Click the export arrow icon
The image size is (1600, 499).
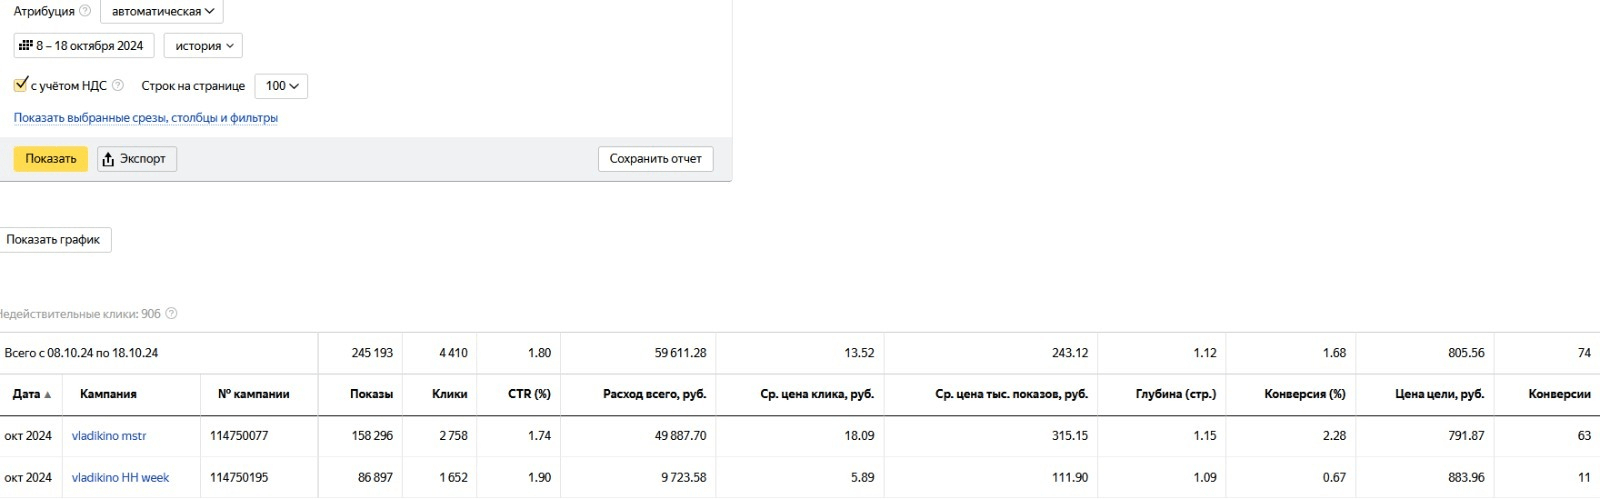point(109,159)
